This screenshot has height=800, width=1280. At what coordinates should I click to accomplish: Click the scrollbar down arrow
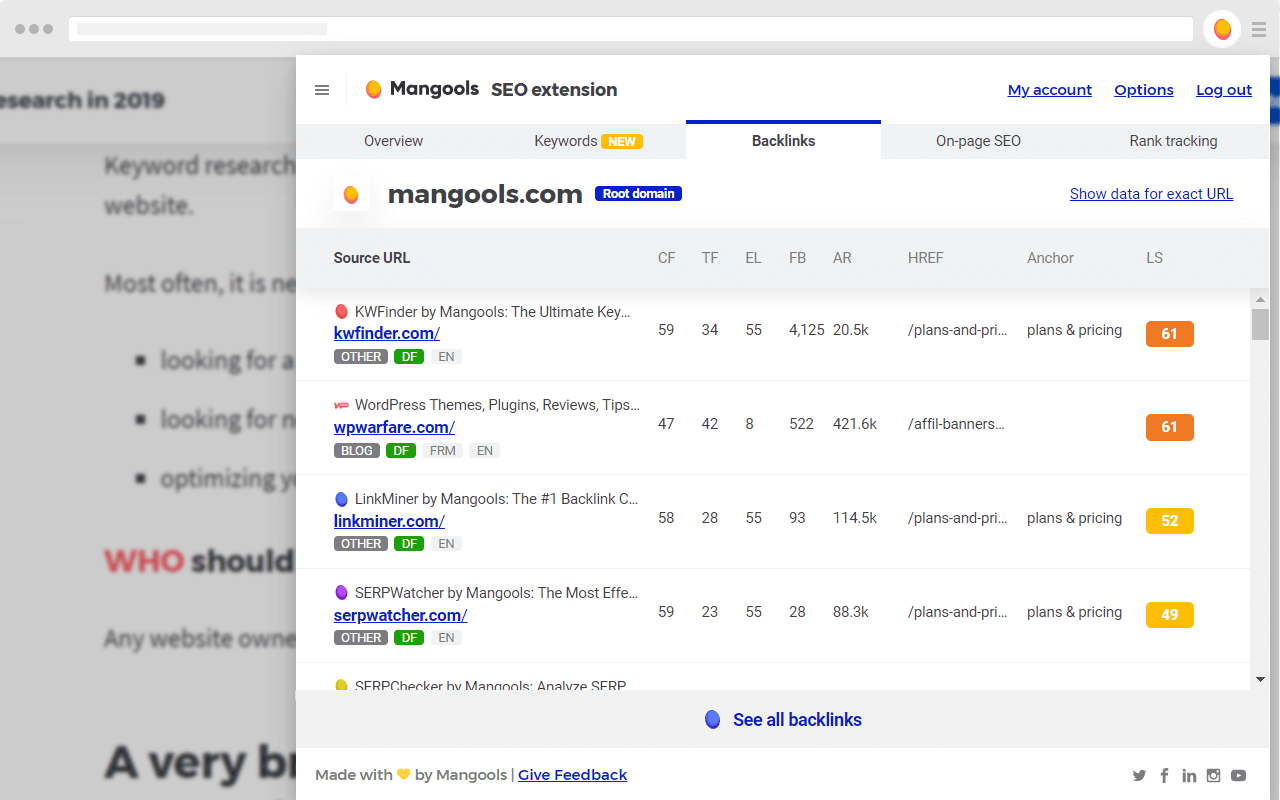tap(1261, 678)
